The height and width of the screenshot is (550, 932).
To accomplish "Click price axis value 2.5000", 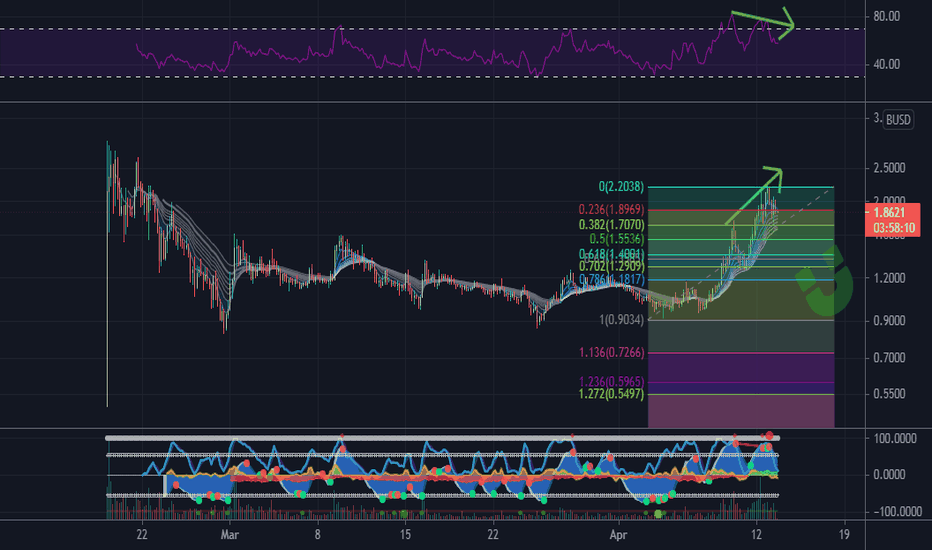I will [x=889, y=168].
